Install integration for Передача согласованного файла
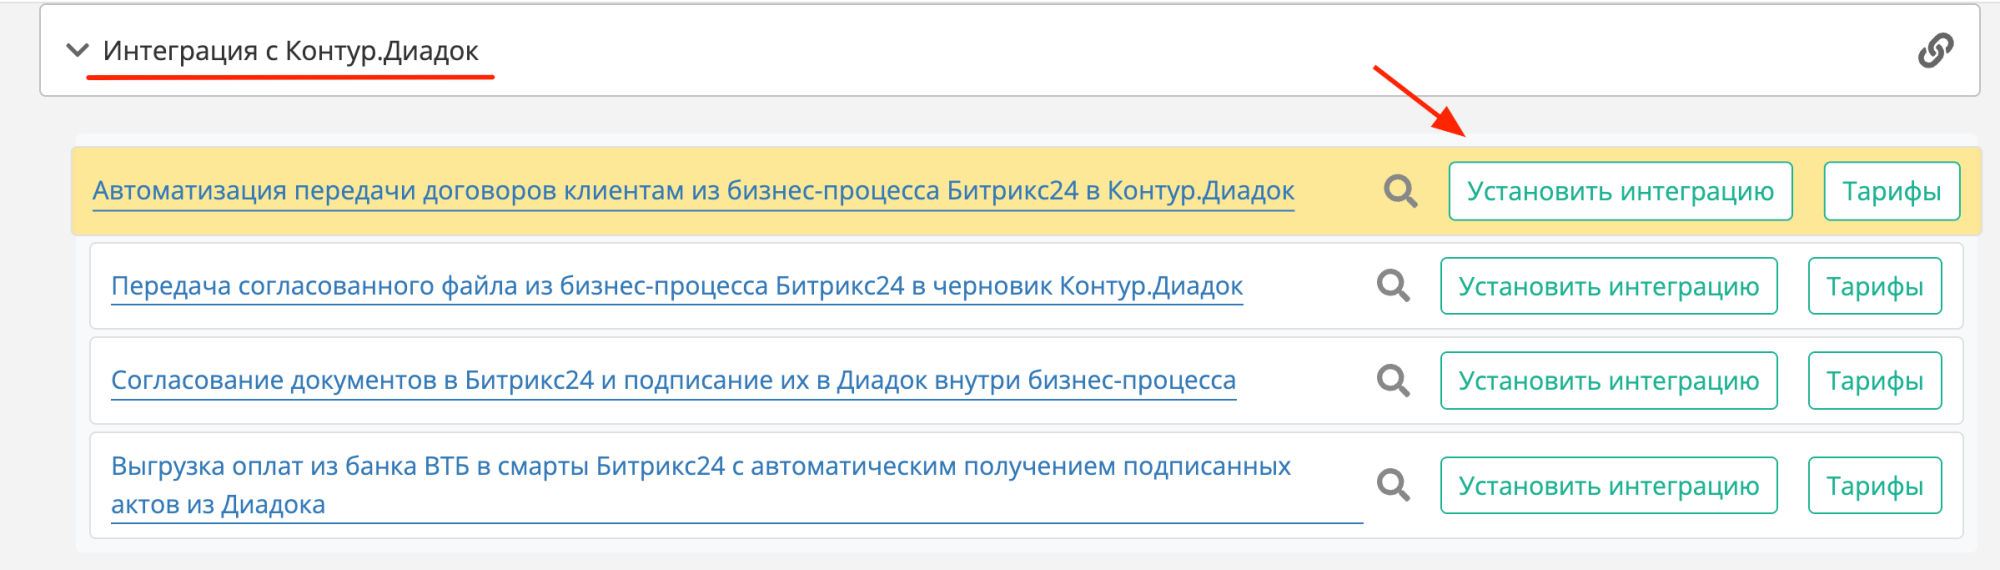The height and width of the screenshot is (570, 2000). coord(1608,286)
